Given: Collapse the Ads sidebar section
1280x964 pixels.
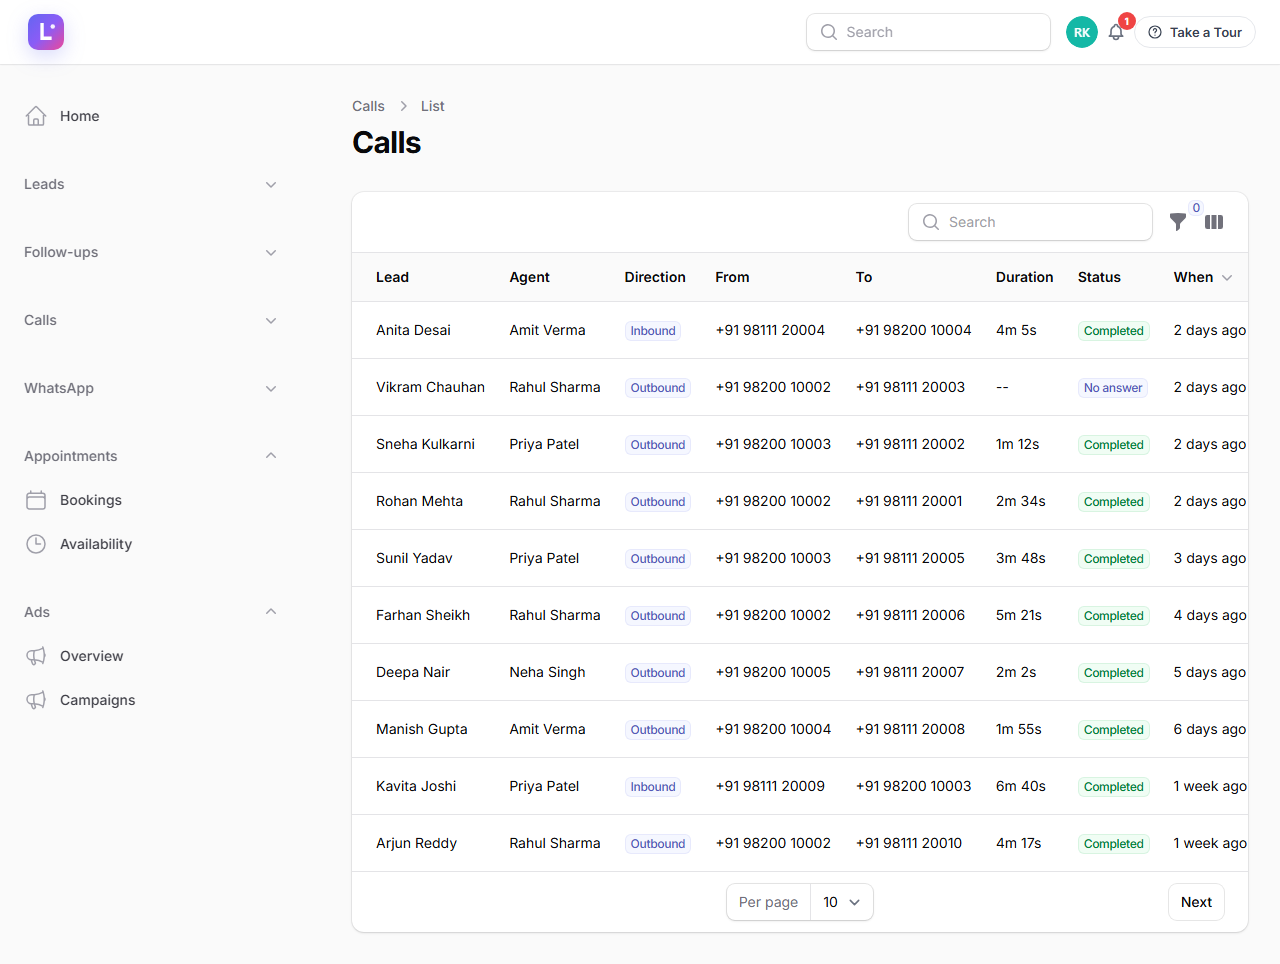Looking at the screenshot, I should coord(150,612).
